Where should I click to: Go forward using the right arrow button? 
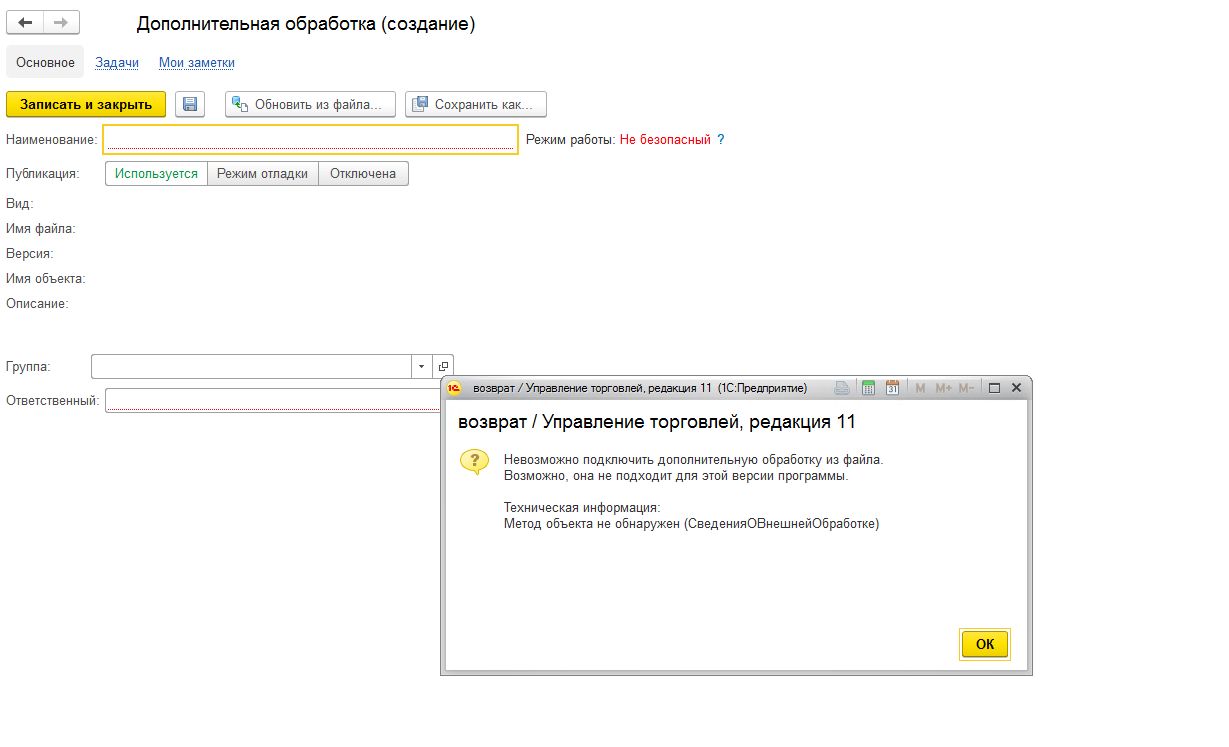click(61, 22)
